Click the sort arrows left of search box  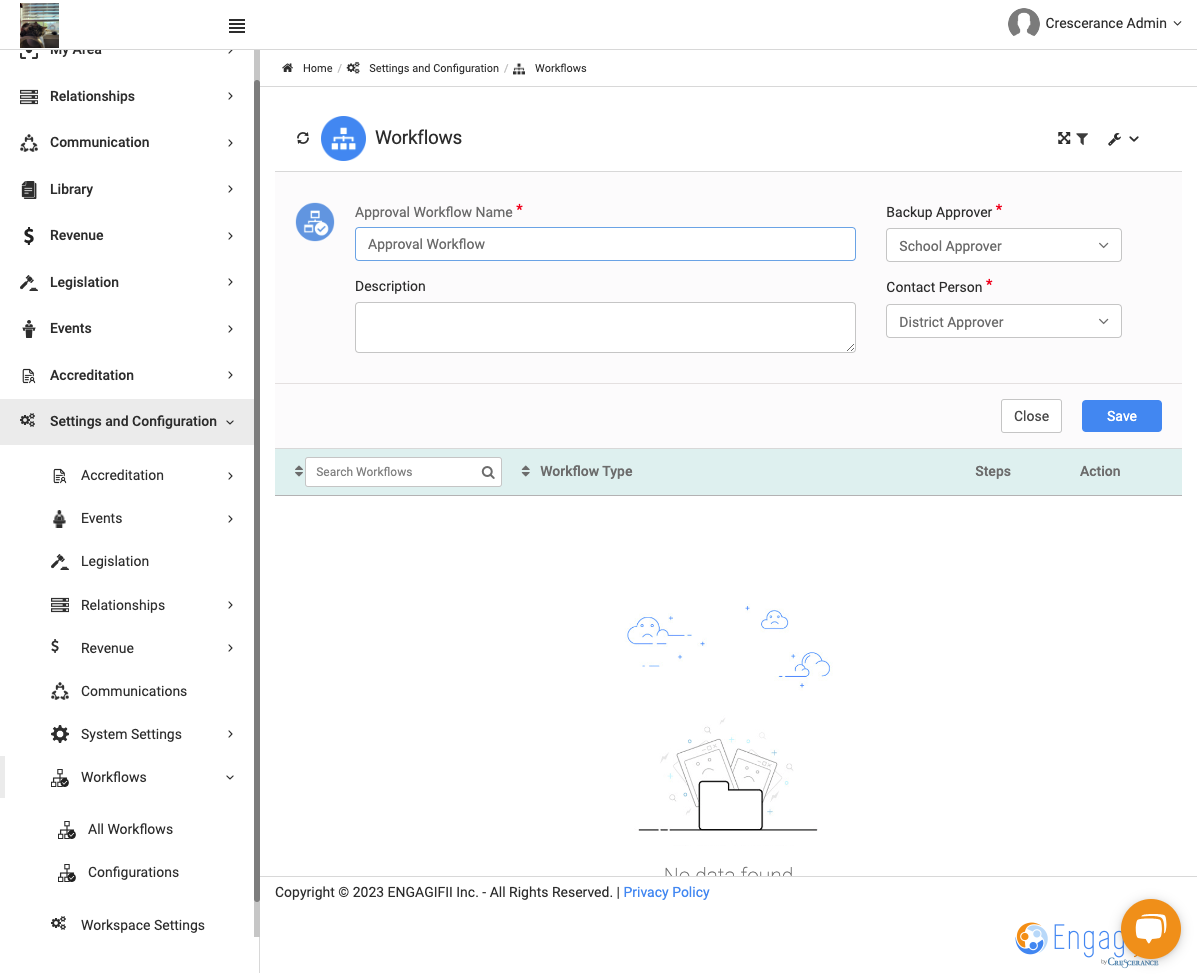(x=298, y=472)
